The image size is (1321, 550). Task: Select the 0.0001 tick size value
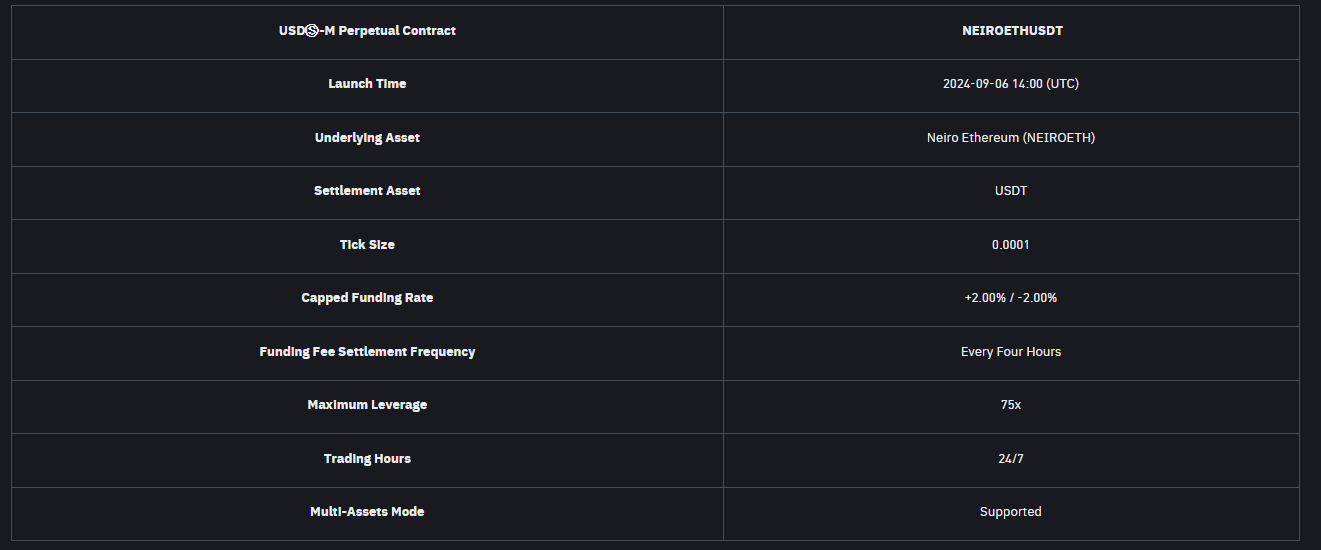(x=1011, y=245)
